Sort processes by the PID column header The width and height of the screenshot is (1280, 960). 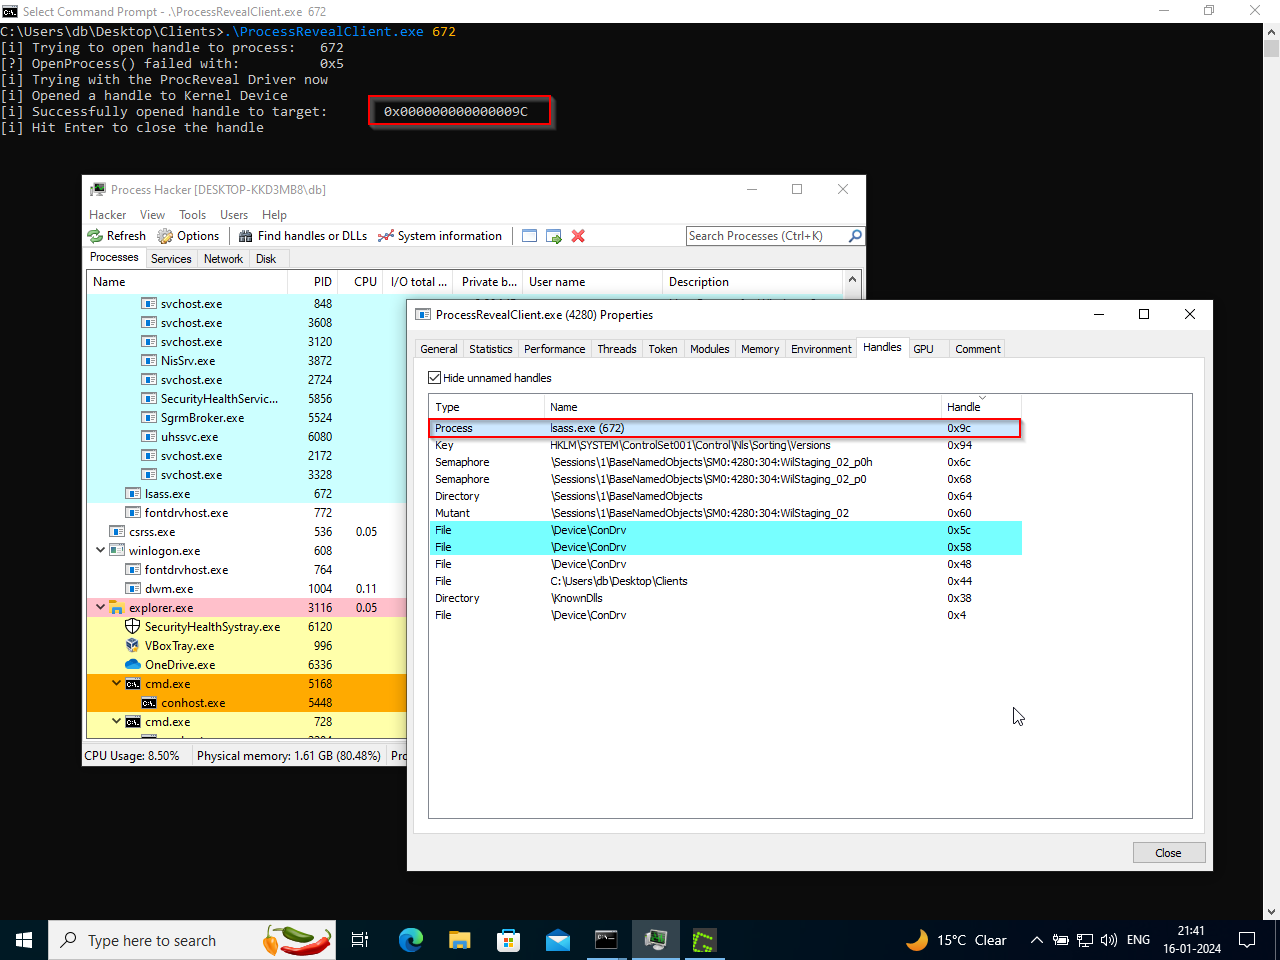pyautogui.click(x=313, y=282)
